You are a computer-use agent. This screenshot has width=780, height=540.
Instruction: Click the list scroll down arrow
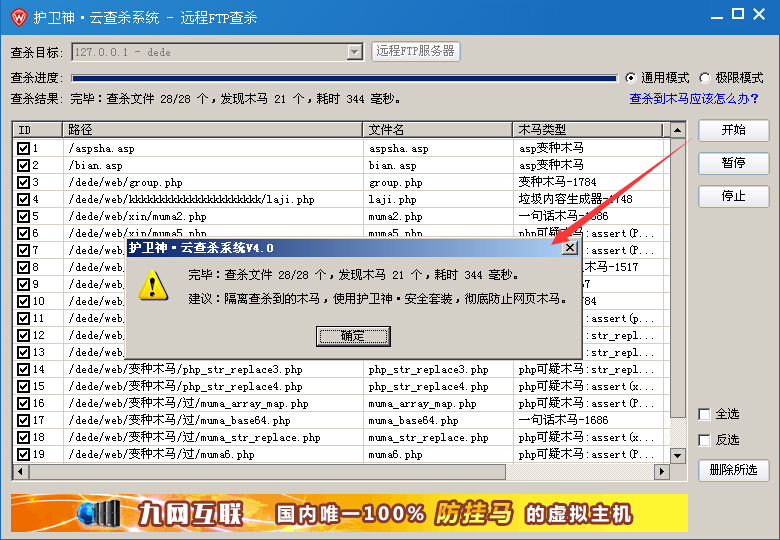point(678,455)
